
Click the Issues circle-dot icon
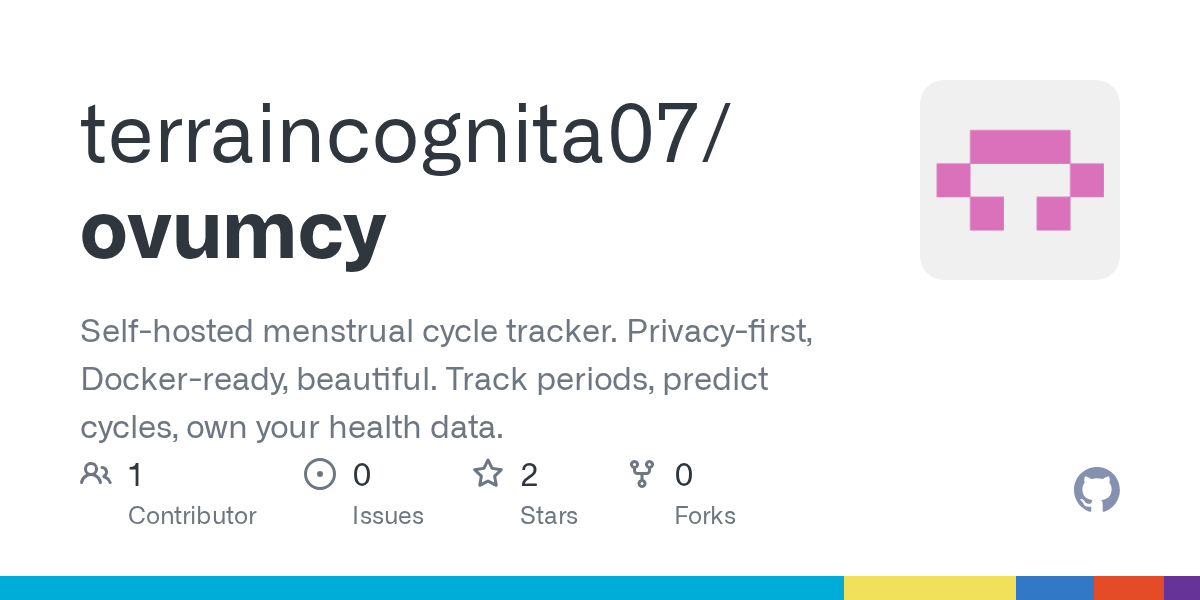point(319,474)
